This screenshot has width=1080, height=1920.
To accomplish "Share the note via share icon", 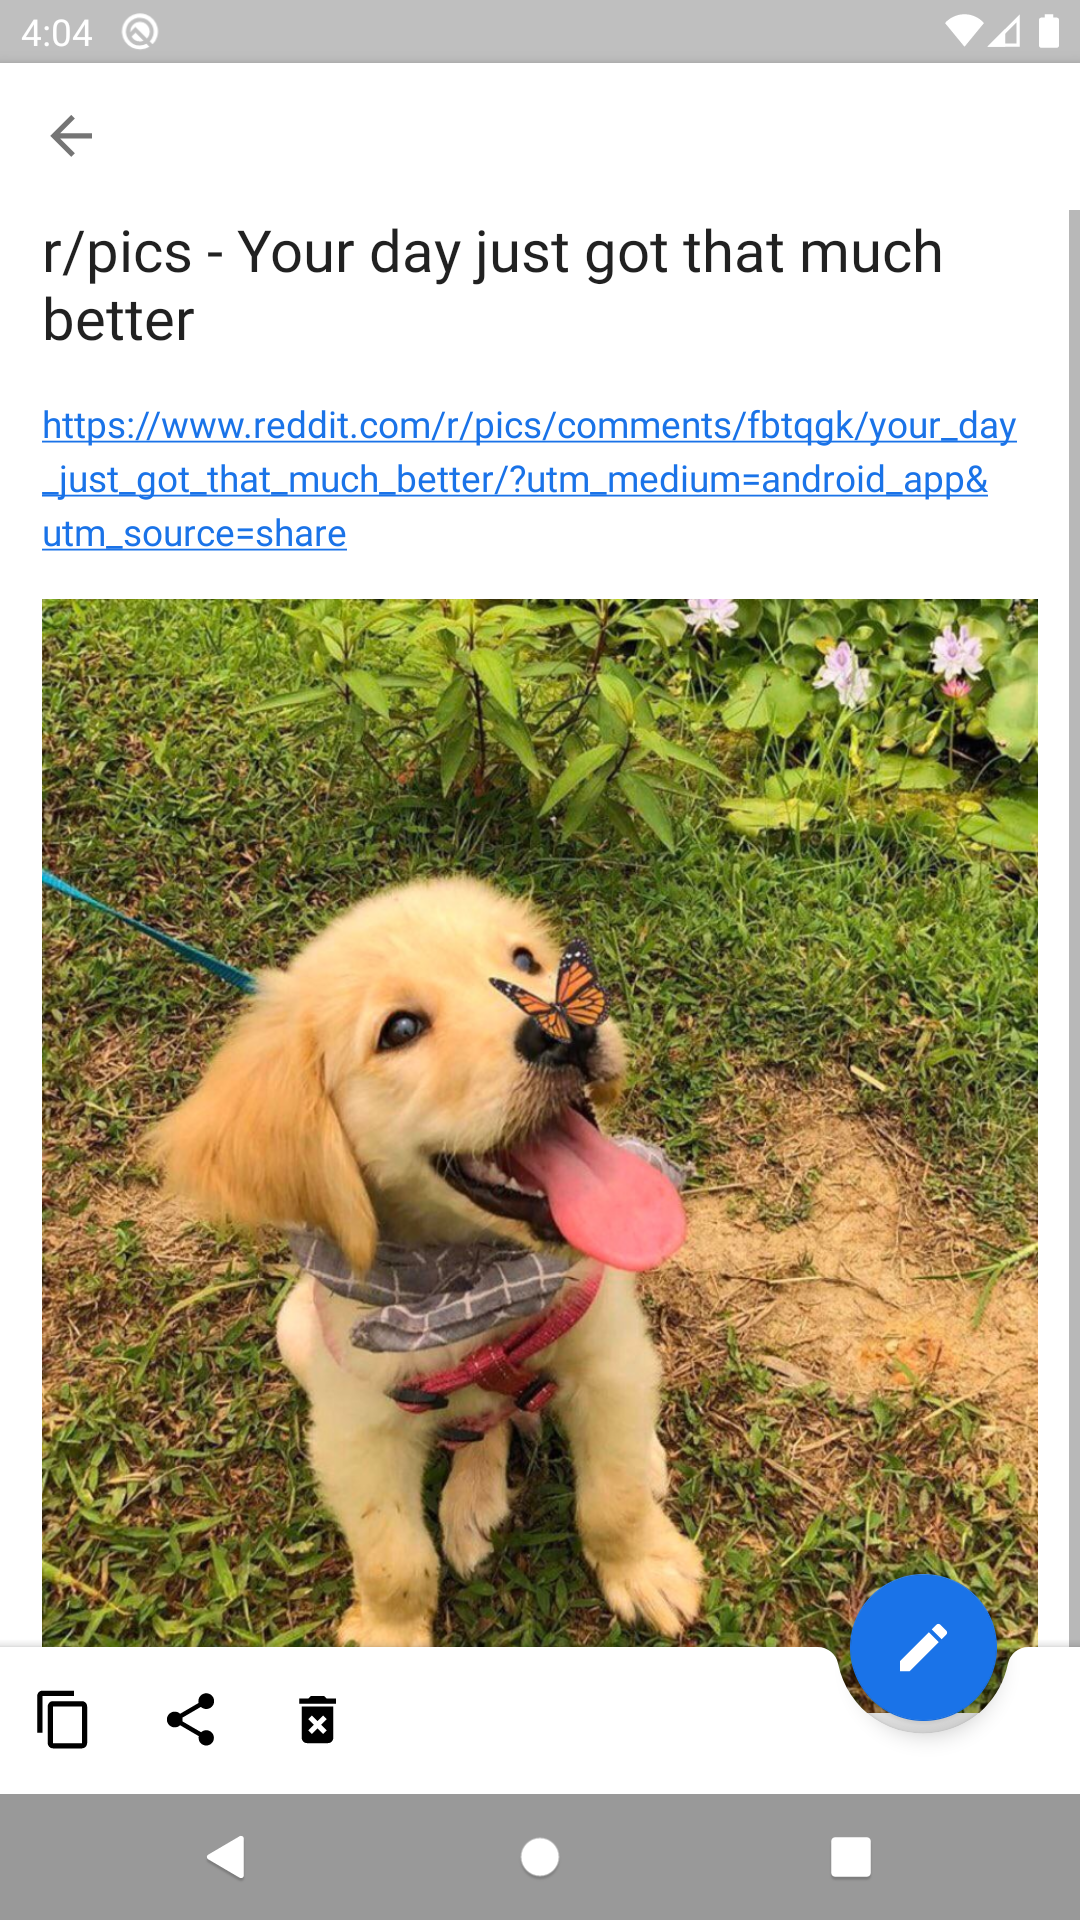I will tap(190, 1720).
